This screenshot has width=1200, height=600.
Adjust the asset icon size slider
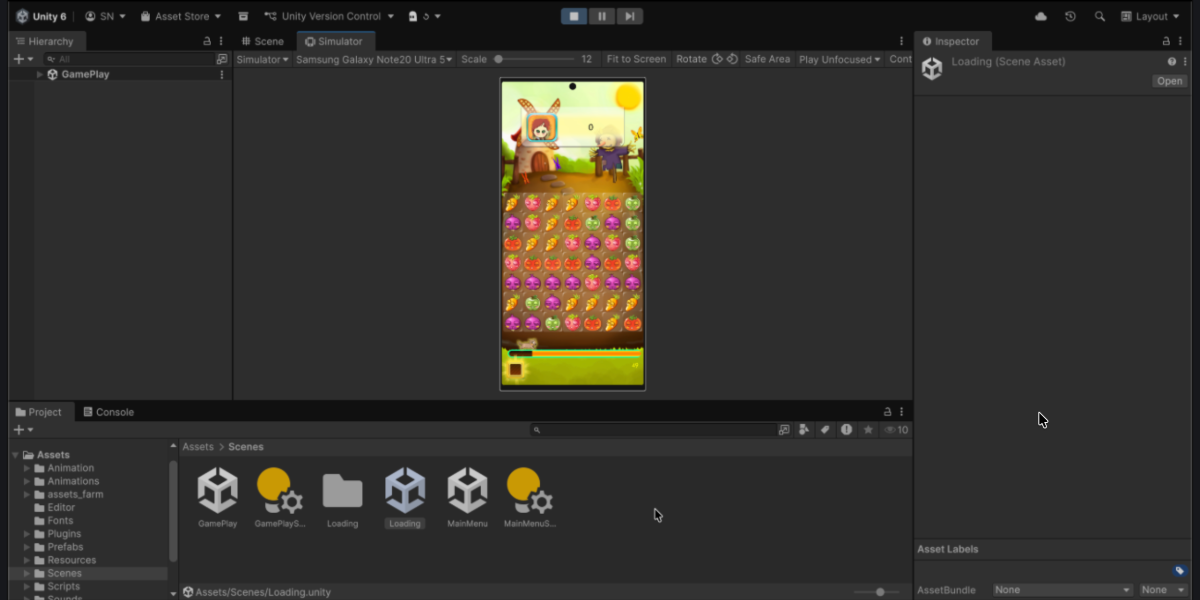click(879, 592)
